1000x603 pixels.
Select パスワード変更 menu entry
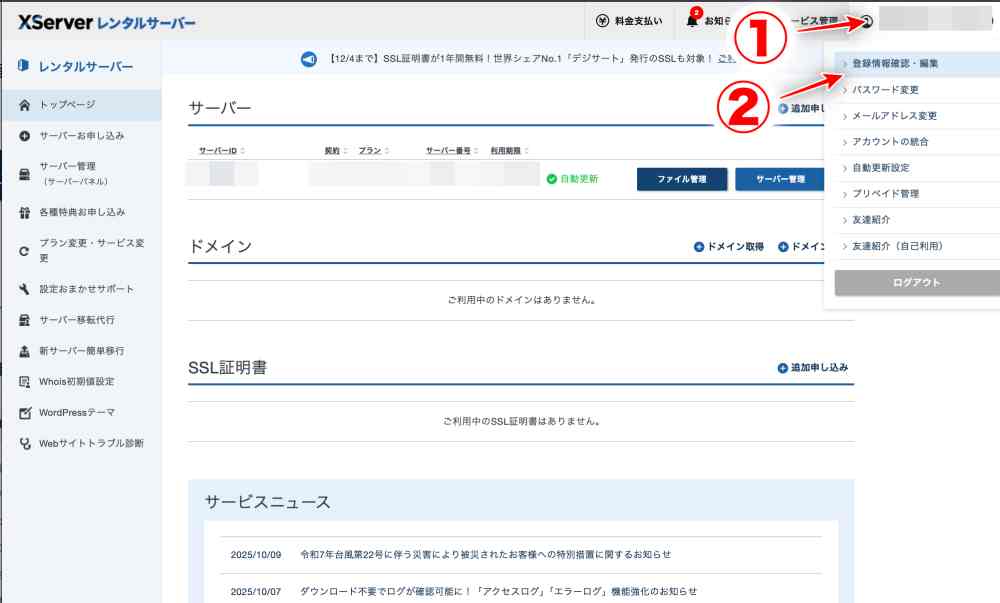[885, 90]
